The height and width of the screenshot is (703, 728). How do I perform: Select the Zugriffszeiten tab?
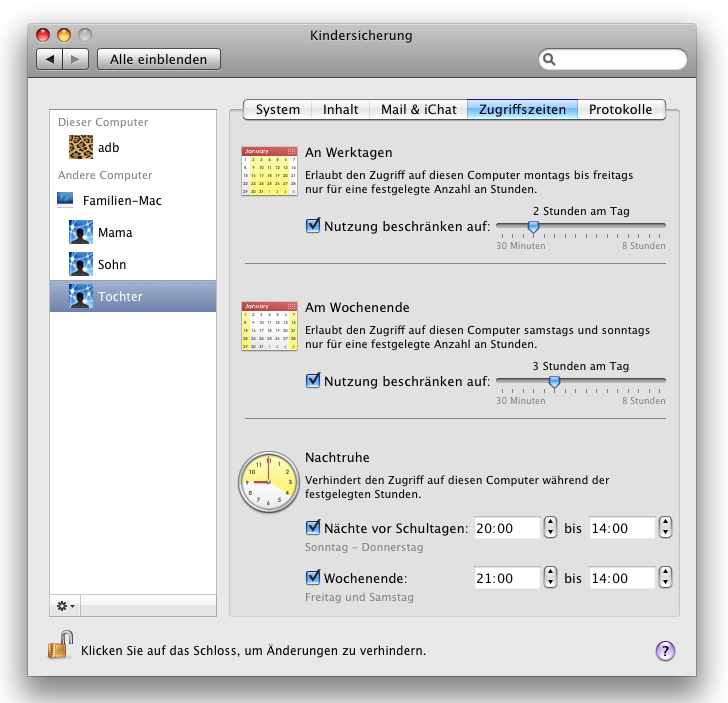pyautogui.click(x=522, y=110)
